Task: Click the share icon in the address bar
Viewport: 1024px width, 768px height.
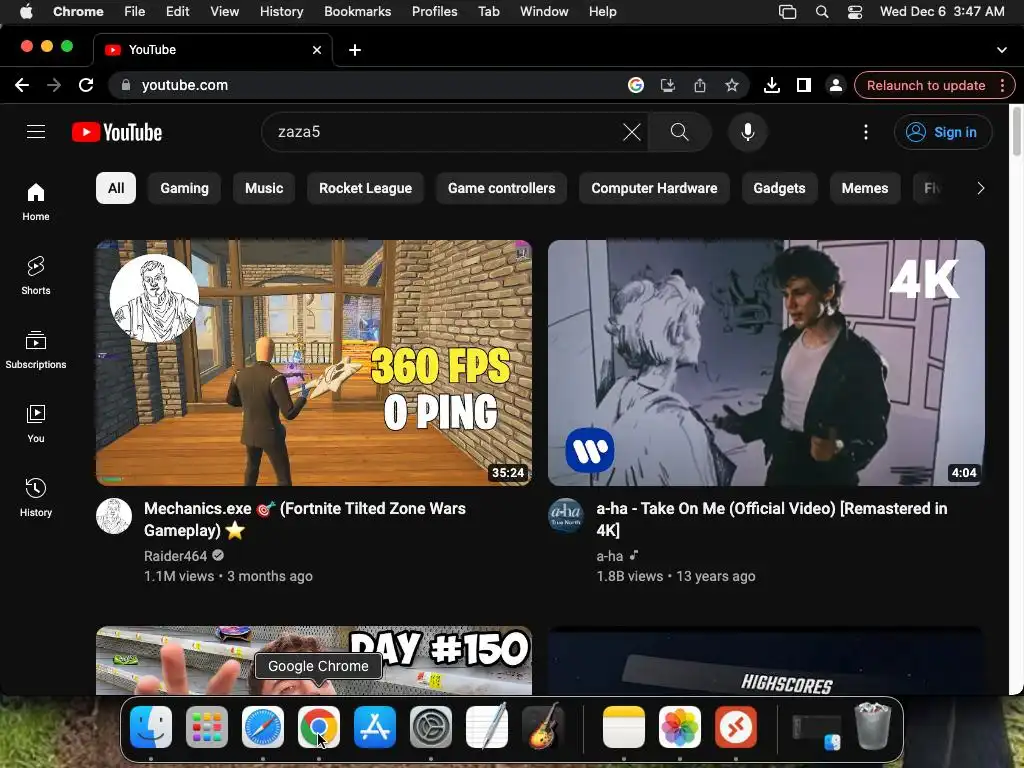Action: (700, 85)
